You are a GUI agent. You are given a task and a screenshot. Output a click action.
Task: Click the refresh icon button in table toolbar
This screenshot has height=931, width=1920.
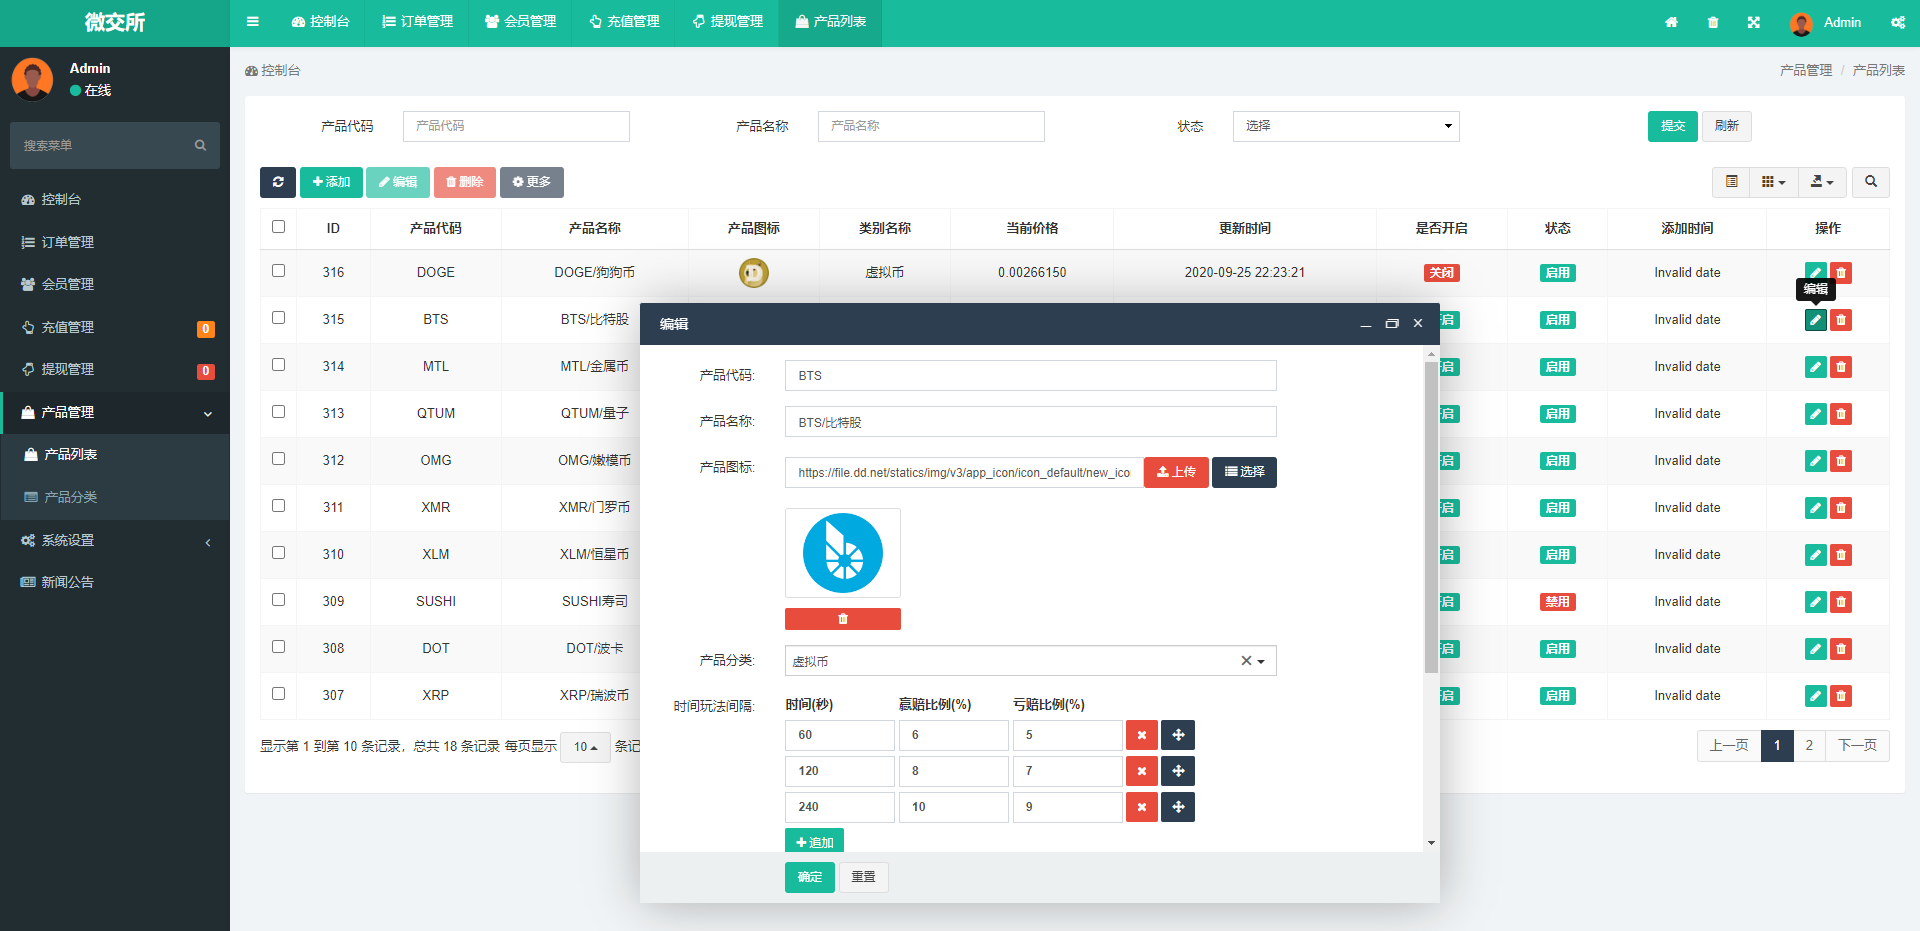(x=277, y=182)
